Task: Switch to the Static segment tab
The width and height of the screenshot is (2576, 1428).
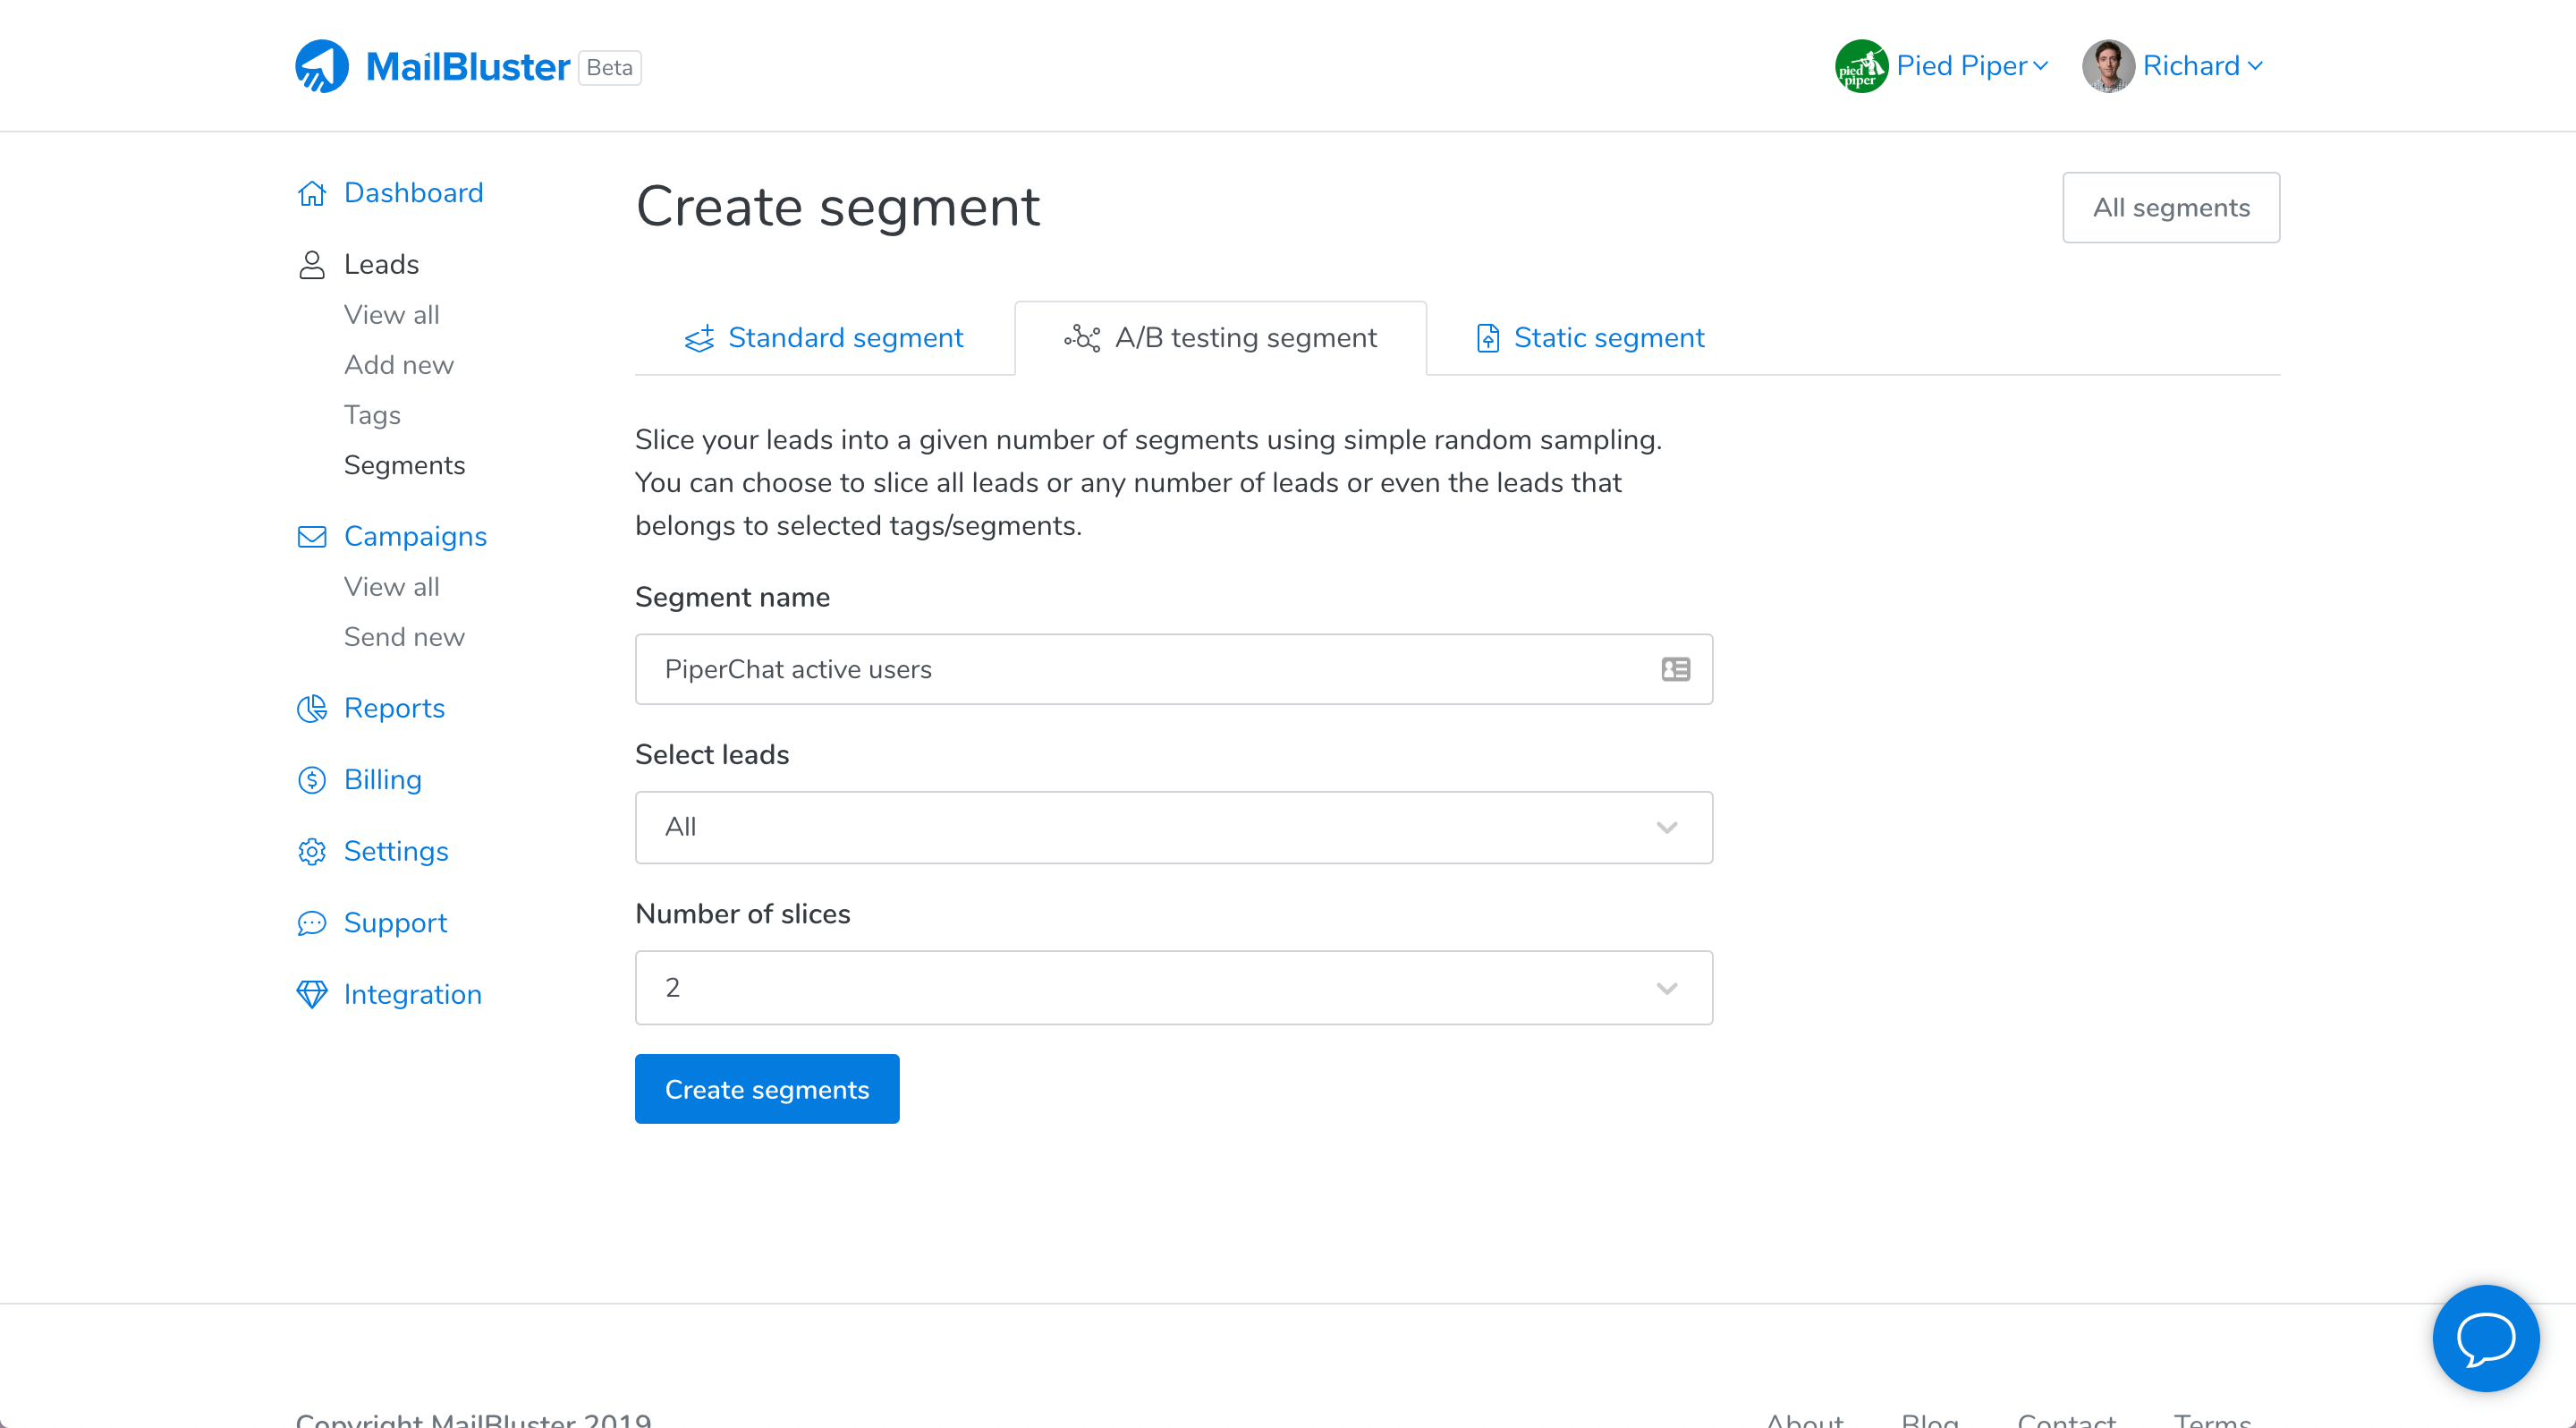Action: click(x=1590, y=338)
